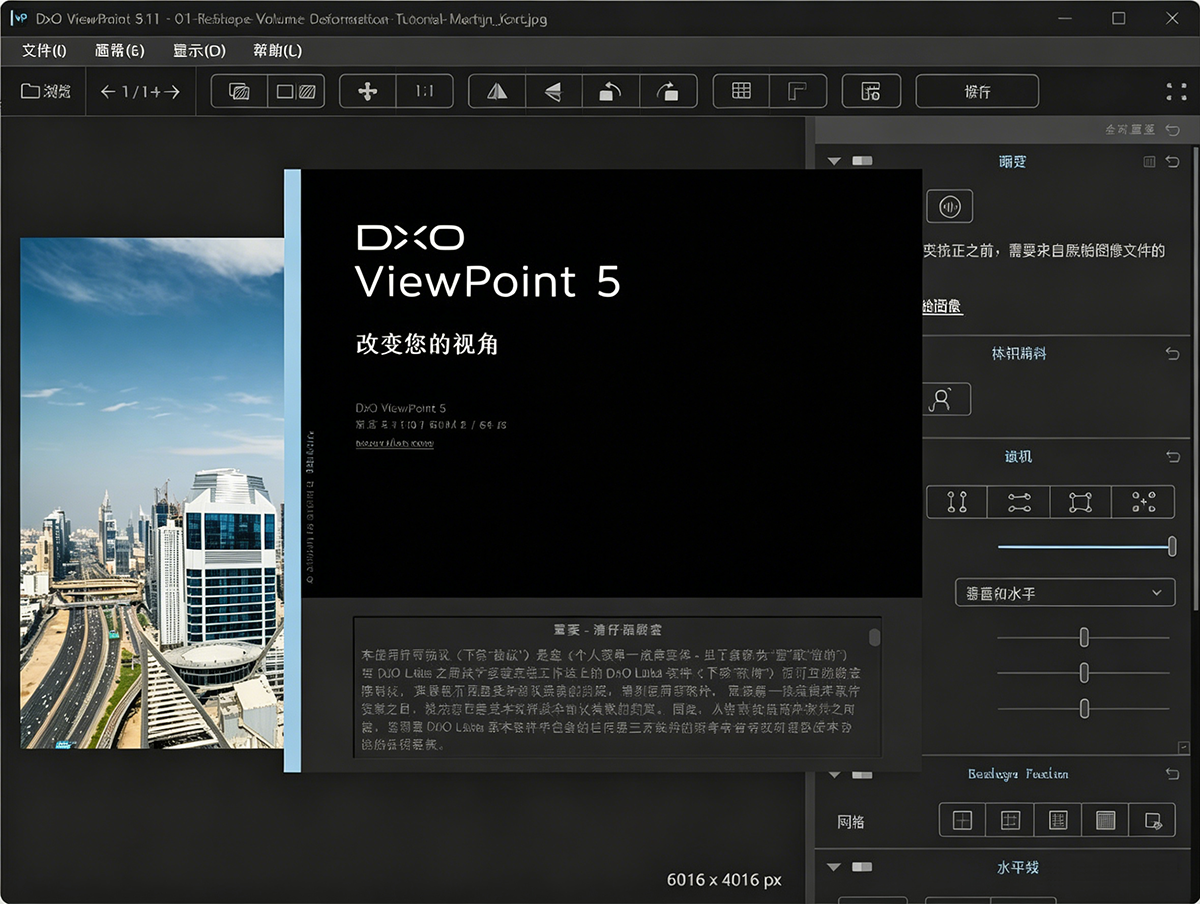The height and width of the screenshot is (904, 1200).
Task: Toggle the first palette on/off switch
Action: tap(862, 161)
